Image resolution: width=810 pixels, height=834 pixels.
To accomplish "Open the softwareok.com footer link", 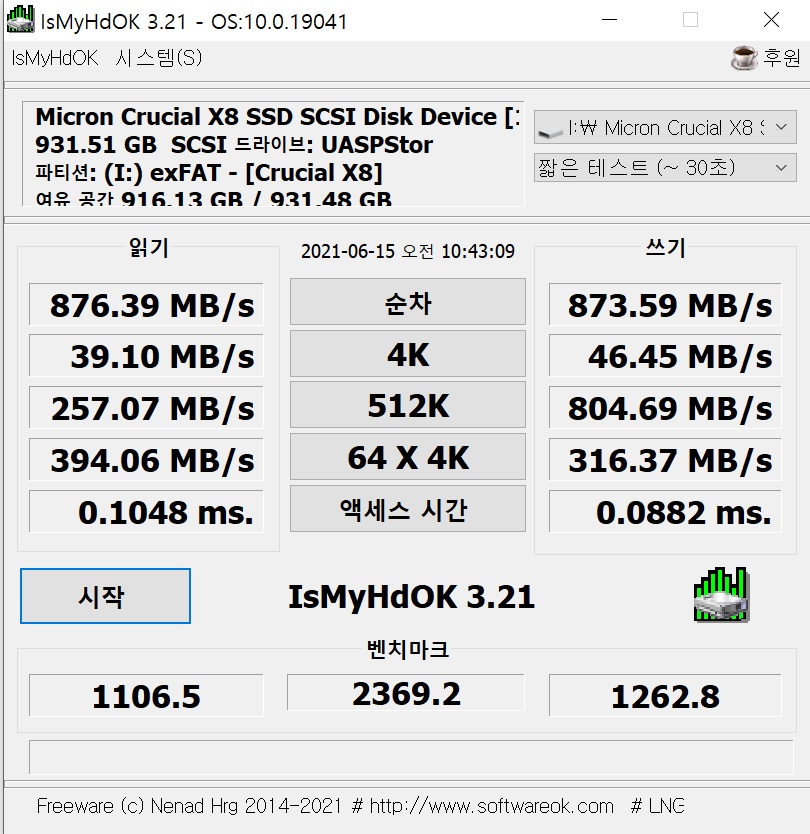I will pos(491,806).
